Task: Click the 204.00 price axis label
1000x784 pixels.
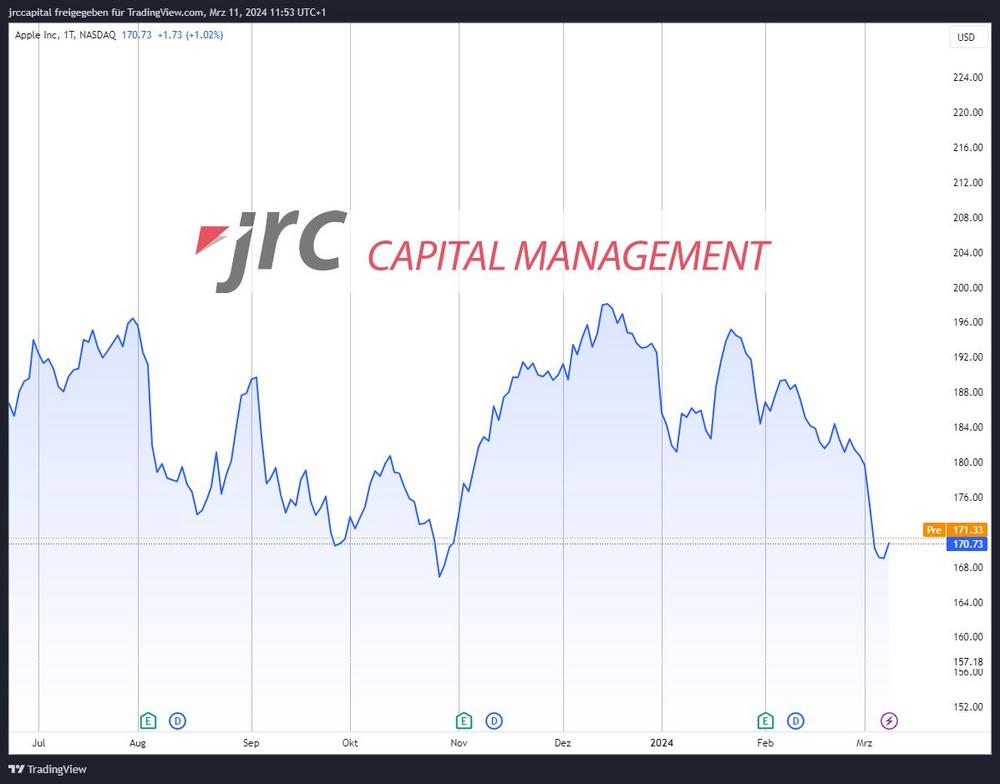Action: click(x=967, y=253)
